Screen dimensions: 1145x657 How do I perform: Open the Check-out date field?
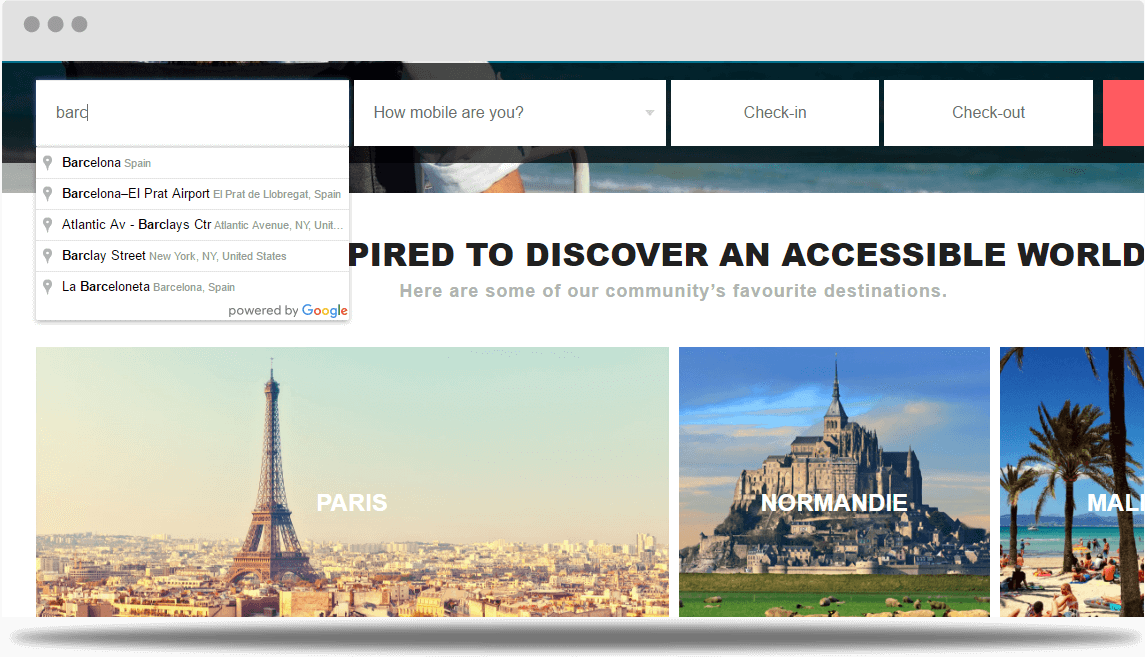[988, 112]
